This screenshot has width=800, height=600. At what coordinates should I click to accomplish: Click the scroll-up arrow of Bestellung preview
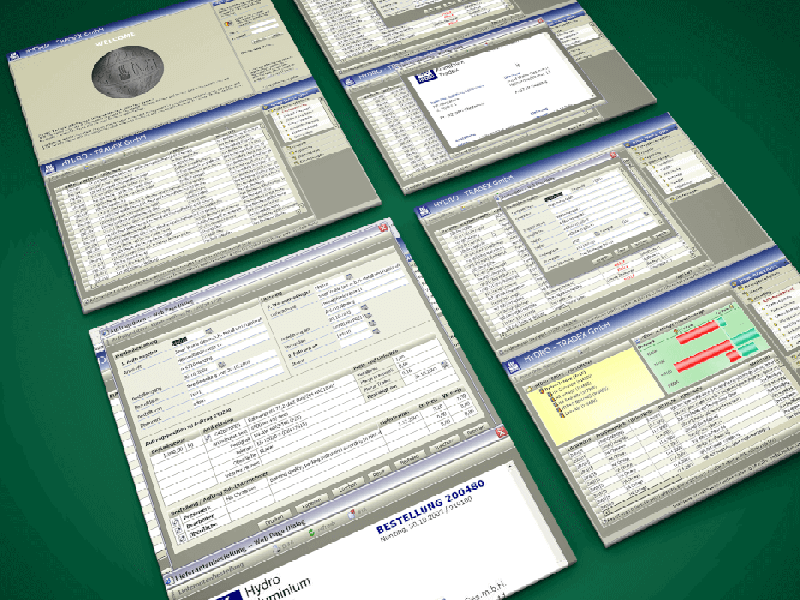pyautogui.click(x=509, y=466)
